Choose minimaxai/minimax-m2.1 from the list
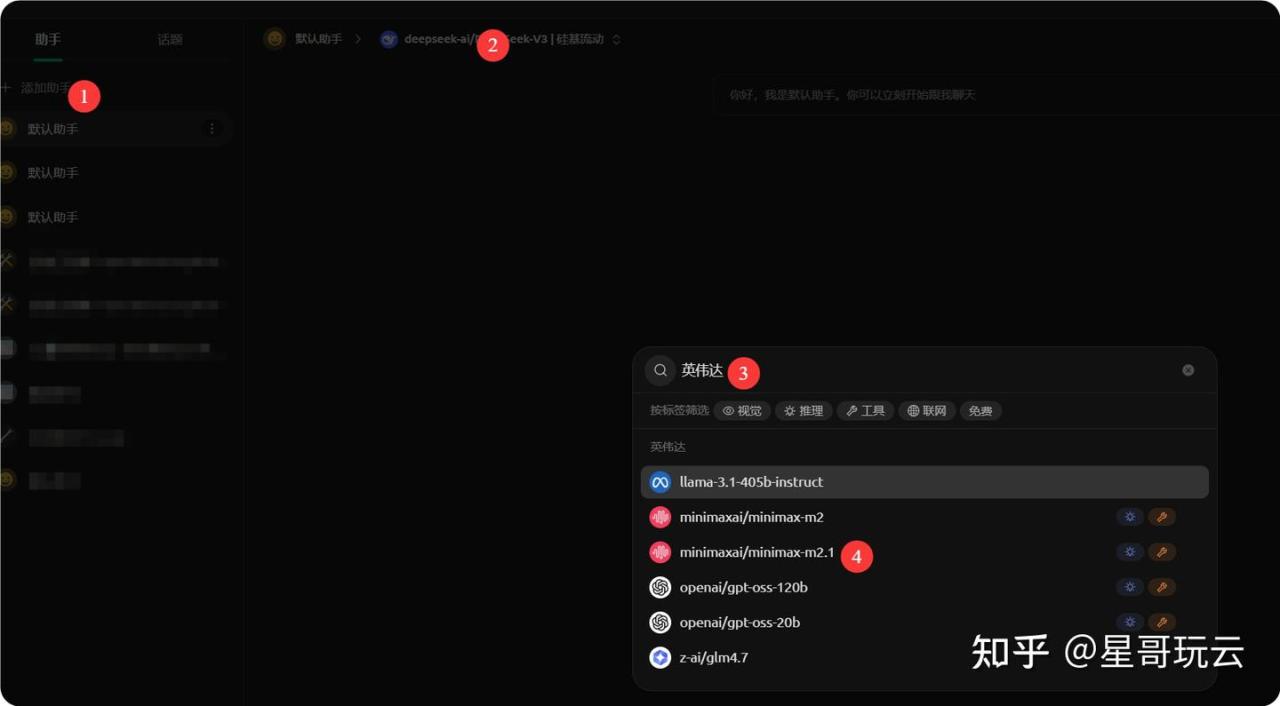The height and width of the screenshot is (706, 1280). click(x=756, y=552)
